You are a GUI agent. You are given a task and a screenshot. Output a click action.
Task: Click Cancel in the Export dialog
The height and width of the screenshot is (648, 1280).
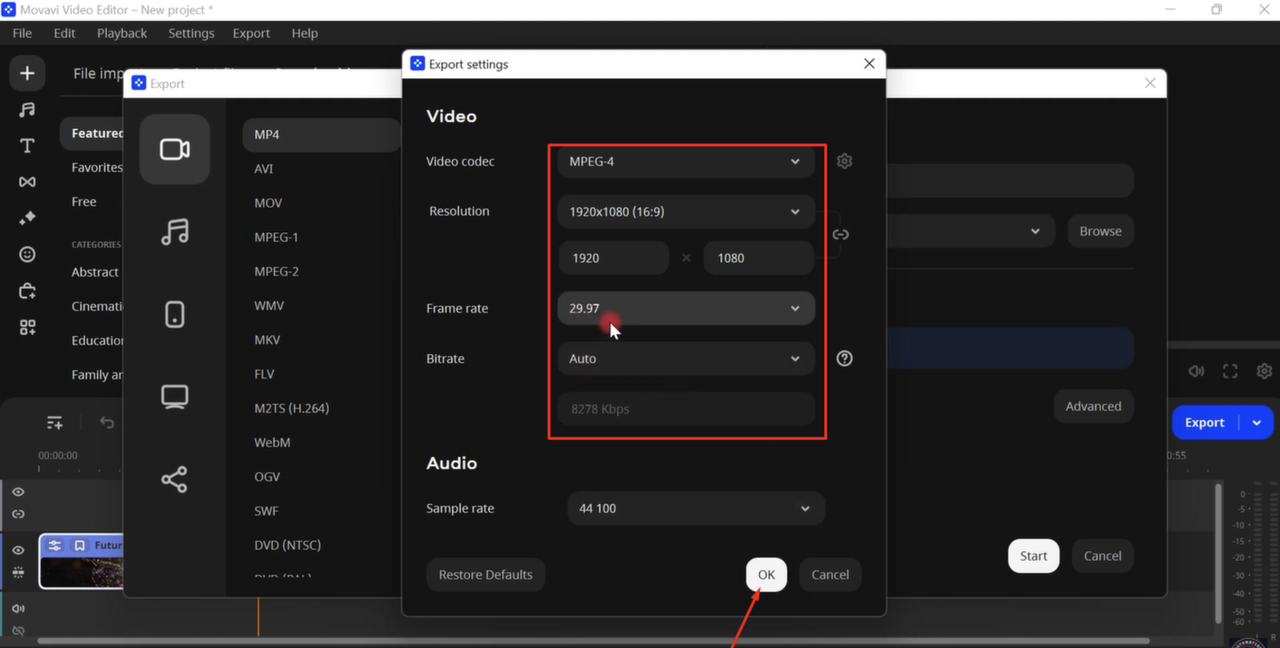coord(1102,556)
